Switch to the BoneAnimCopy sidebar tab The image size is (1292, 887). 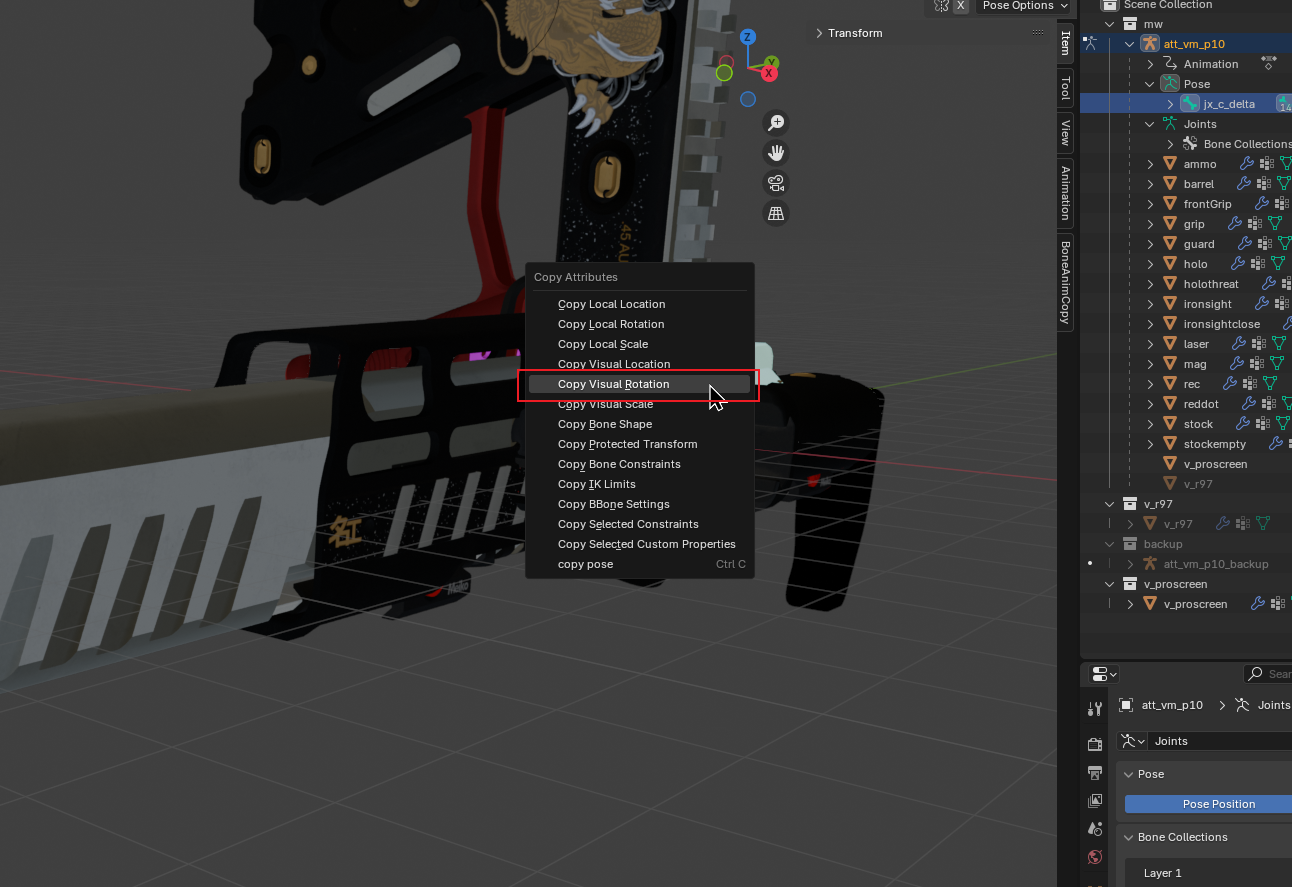[x=1065, y=283]
